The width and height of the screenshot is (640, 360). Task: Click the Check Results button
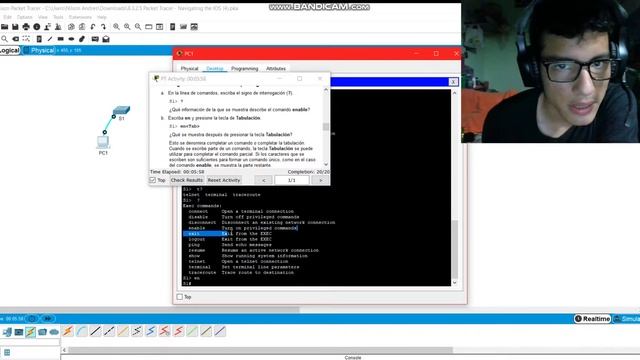187,180
